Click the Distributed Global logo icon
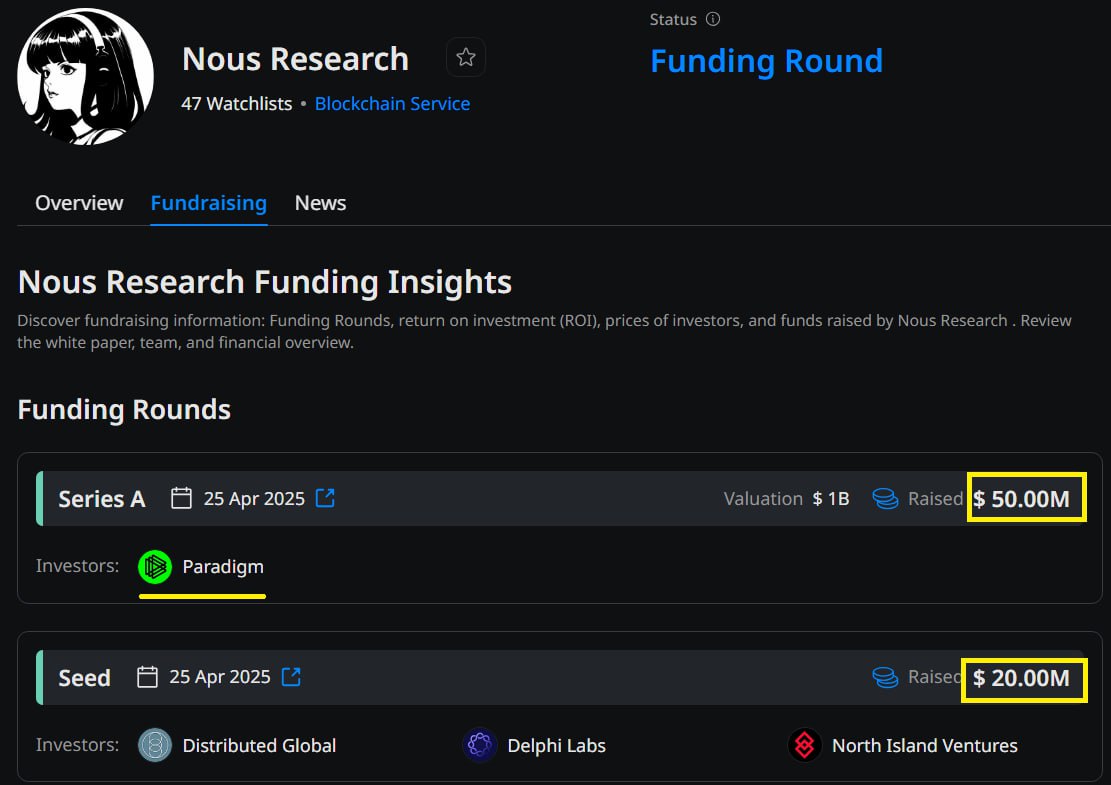The image size is (1111, 785). 155,746
